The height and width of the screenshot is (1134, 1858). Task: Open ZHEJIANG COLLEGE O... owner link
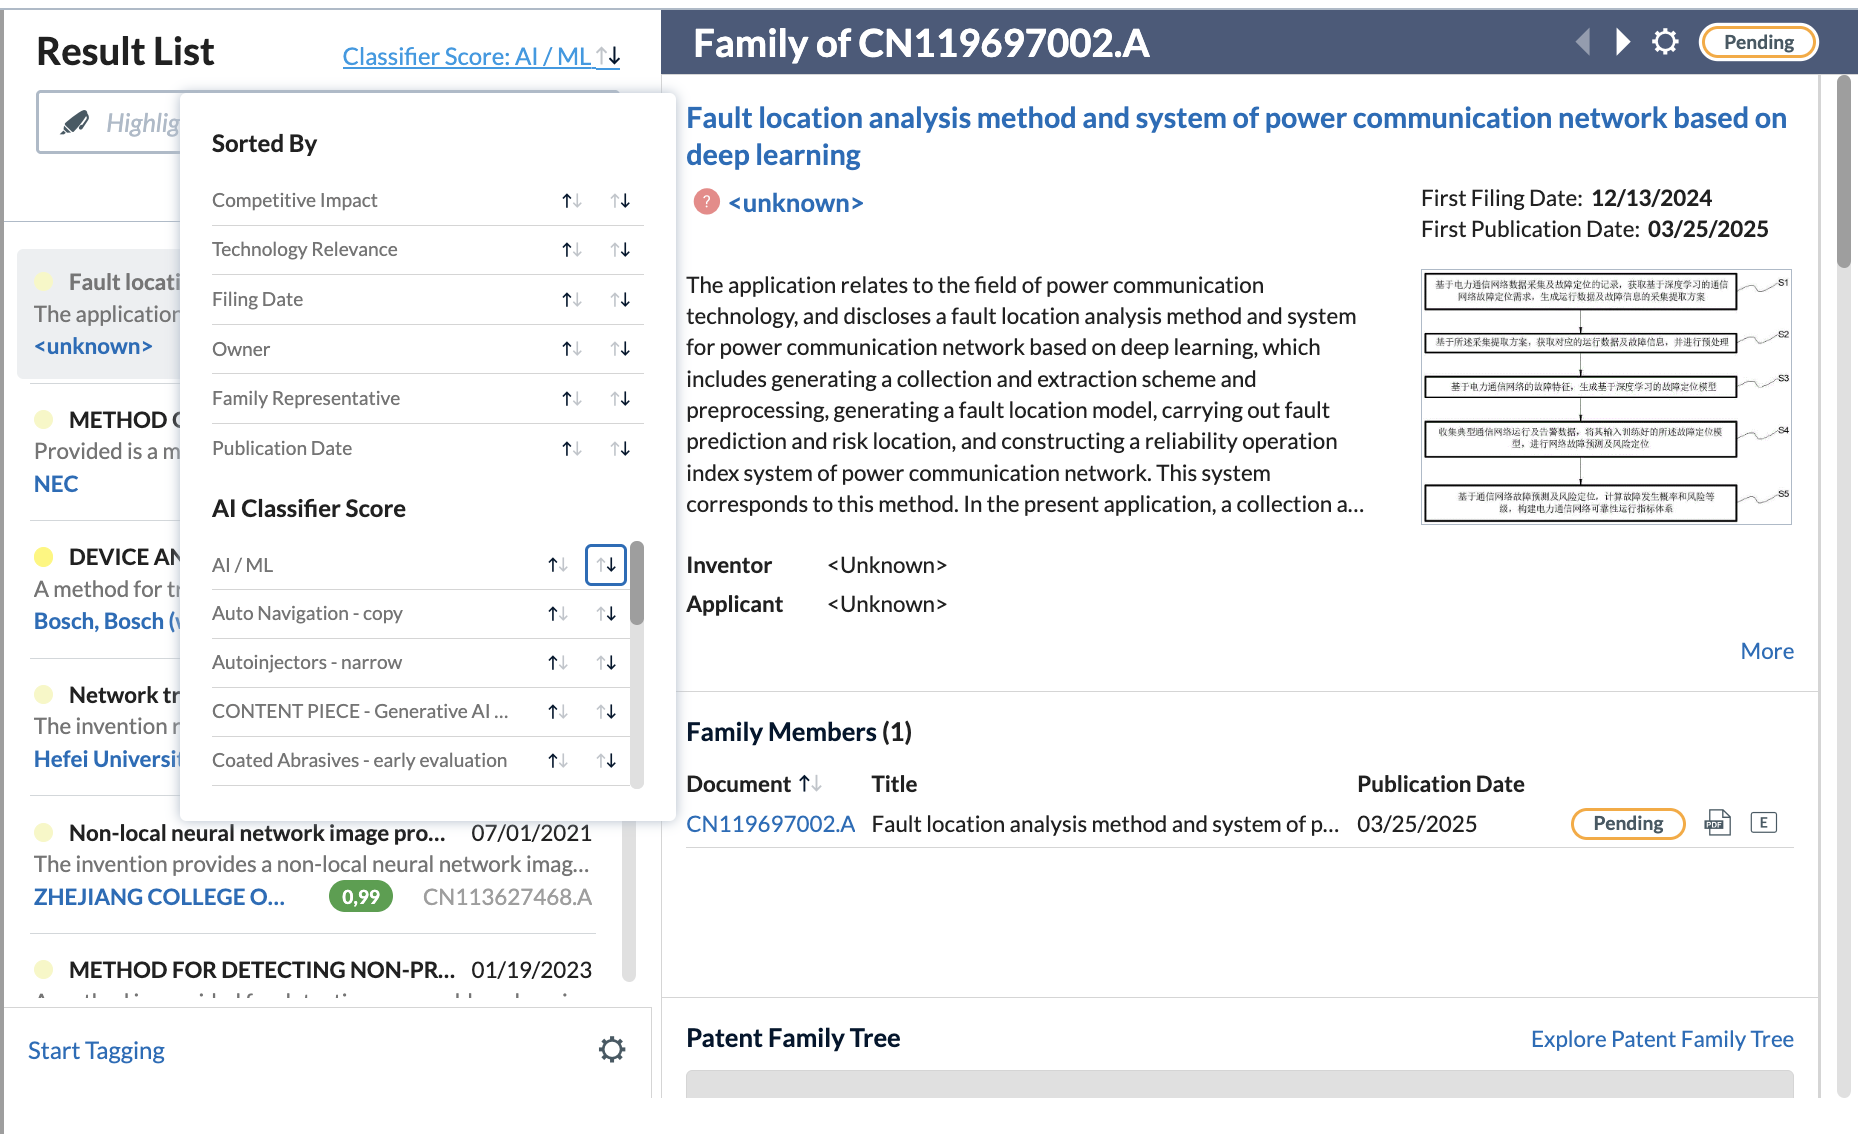(x=159, y=897)
